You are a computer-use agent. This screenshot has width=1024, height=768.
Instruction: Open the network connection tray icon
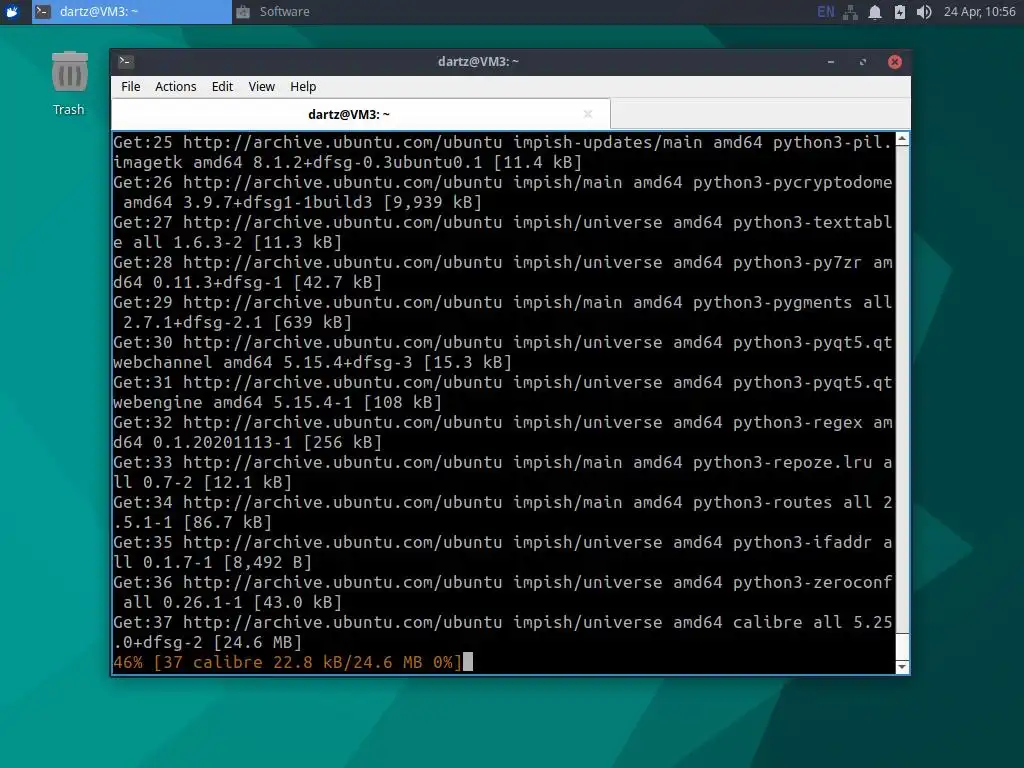[x=850, y=12]
